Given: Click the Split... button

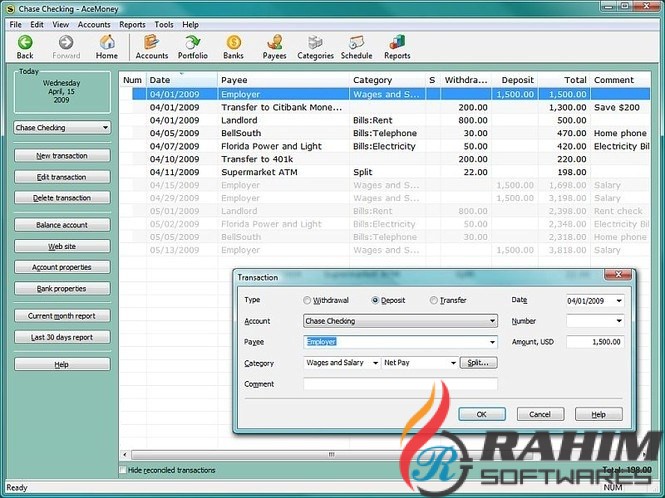Looking at the screenshot, I should tap(478, 363).
